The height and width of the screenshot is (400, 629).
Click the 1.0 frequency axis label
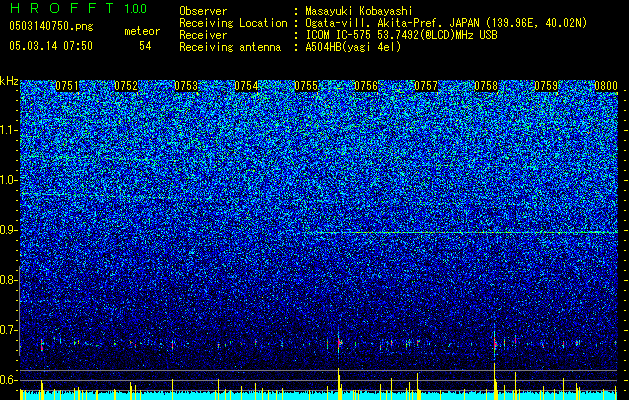(x=9, y=180)
